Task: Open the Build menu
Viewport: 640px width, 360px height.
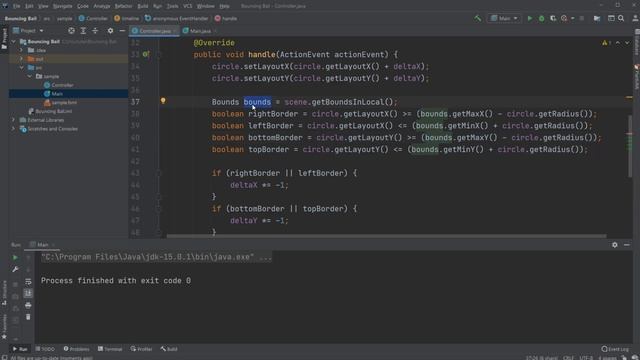Action: 143,6
